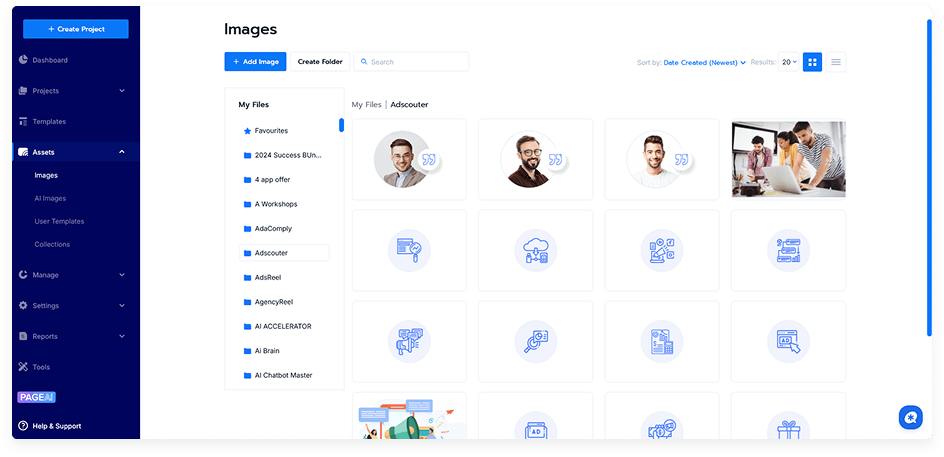Switch to list view layout
Image resolution: width=944 pixels, height=457 pixels.
[x=836, y=62]
